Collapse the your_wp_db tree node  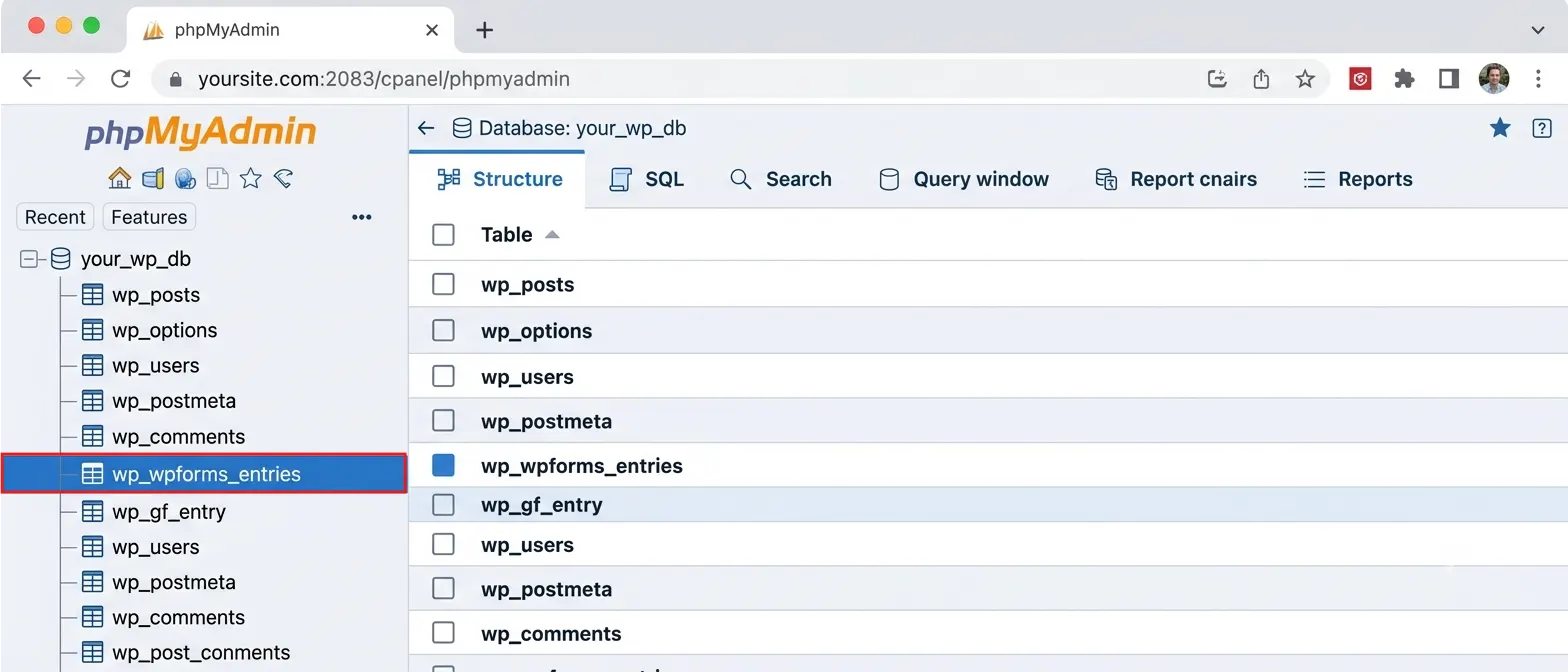click(x=29, y=259)
